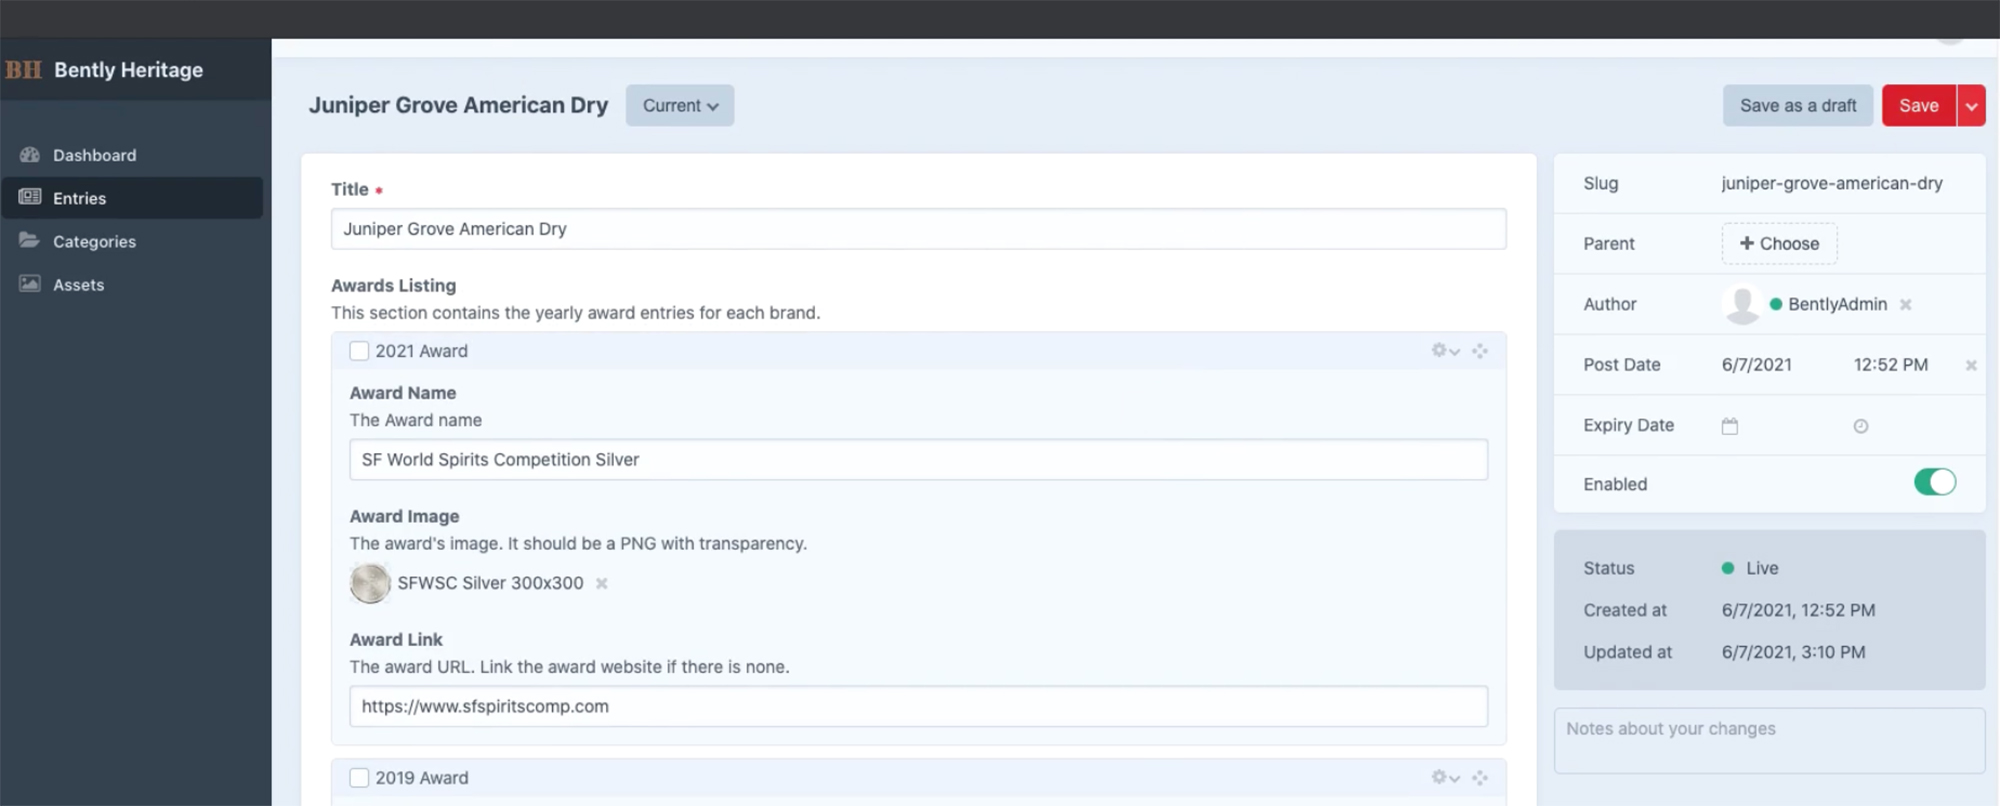Toggle the Enabled switch off
Image resolution: width=2000 pixels, height=806 pixels.
coord(1934,483)
